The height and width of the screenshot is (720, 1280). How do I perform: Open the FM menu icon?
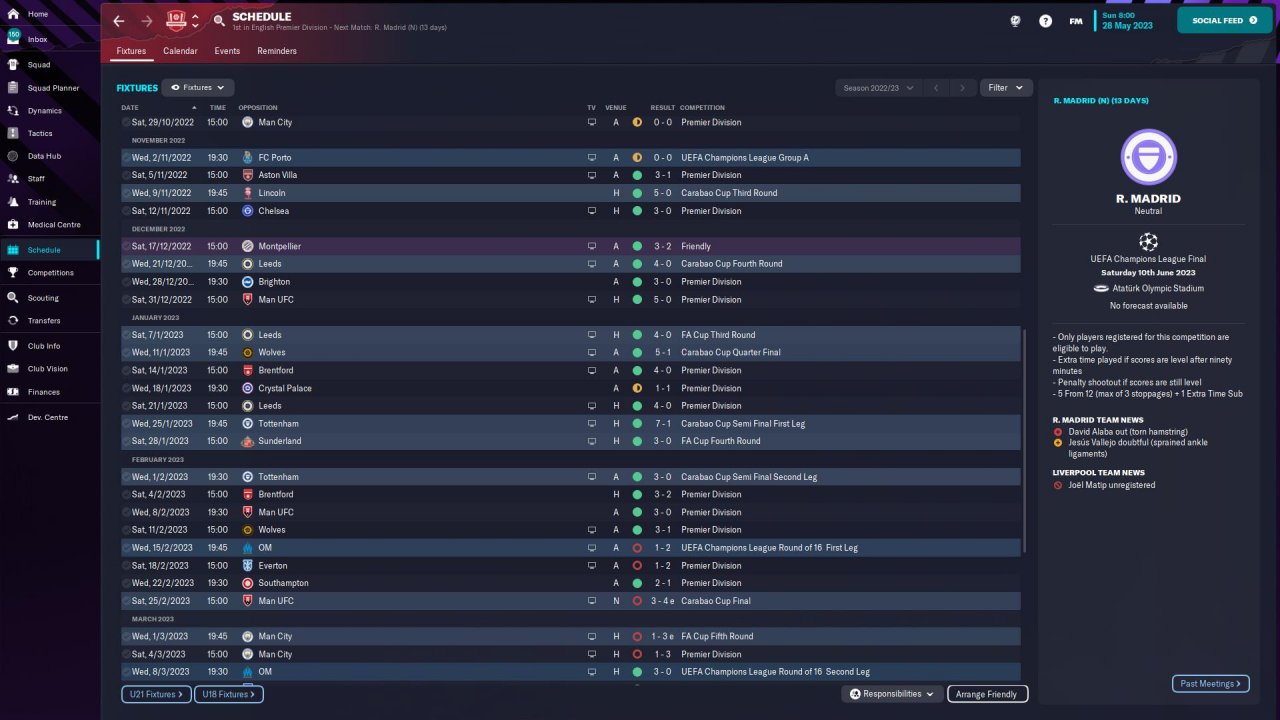tap(1076, 21)
